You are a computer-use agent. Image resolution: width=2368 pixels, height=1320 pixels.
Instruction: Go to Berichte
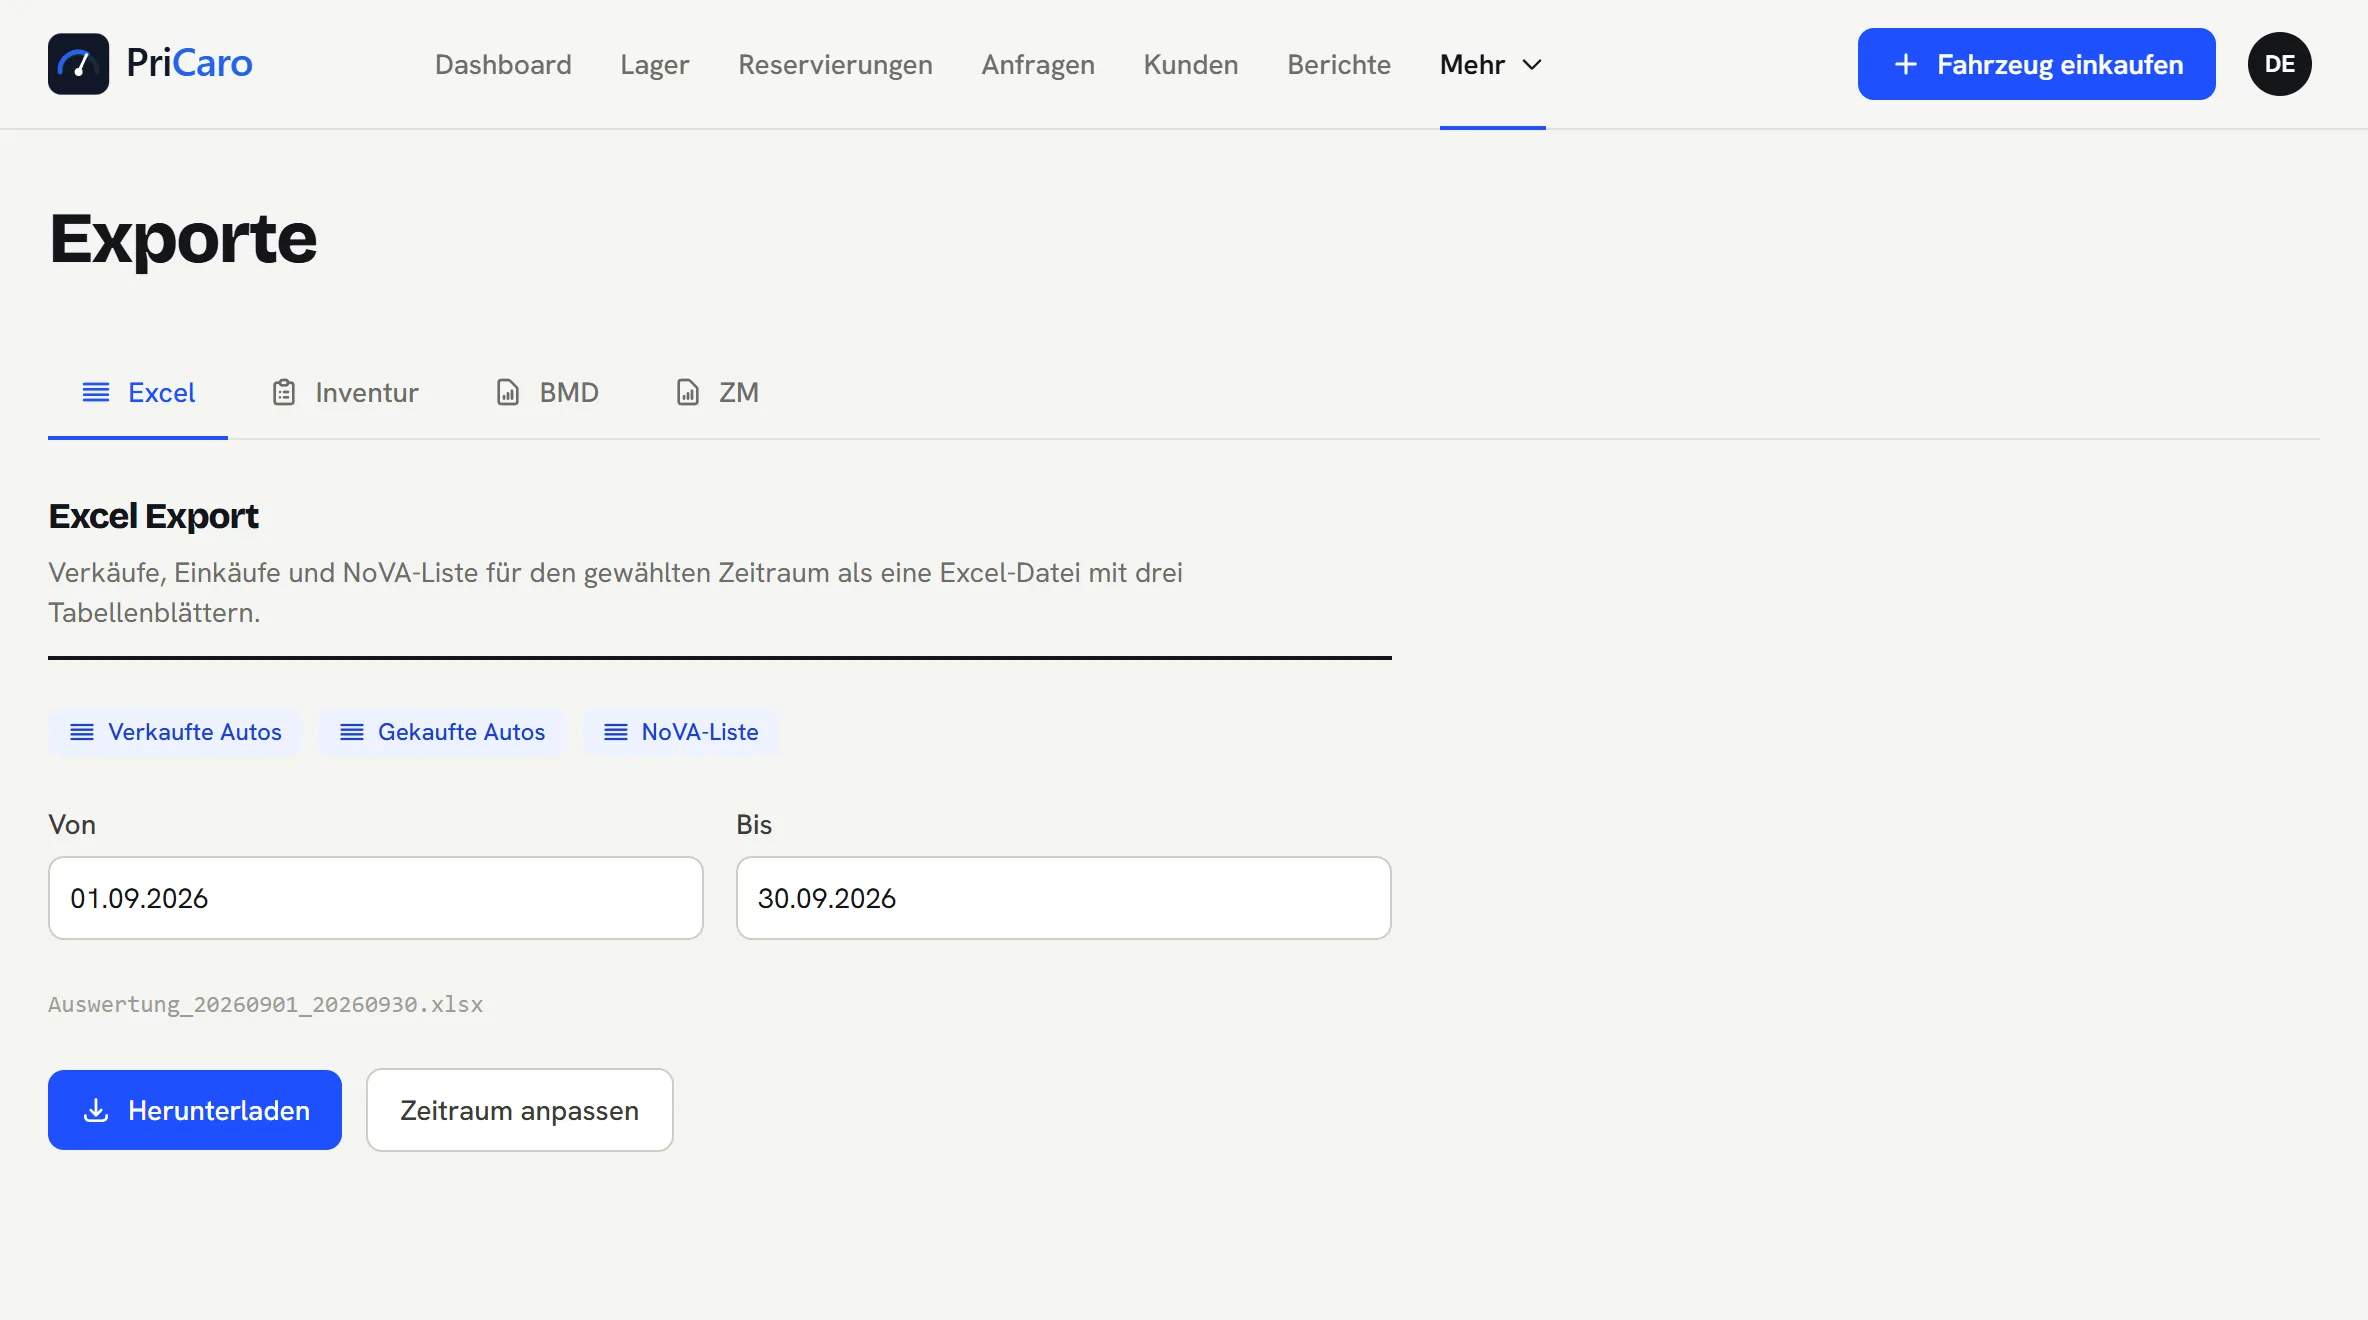1339,64
